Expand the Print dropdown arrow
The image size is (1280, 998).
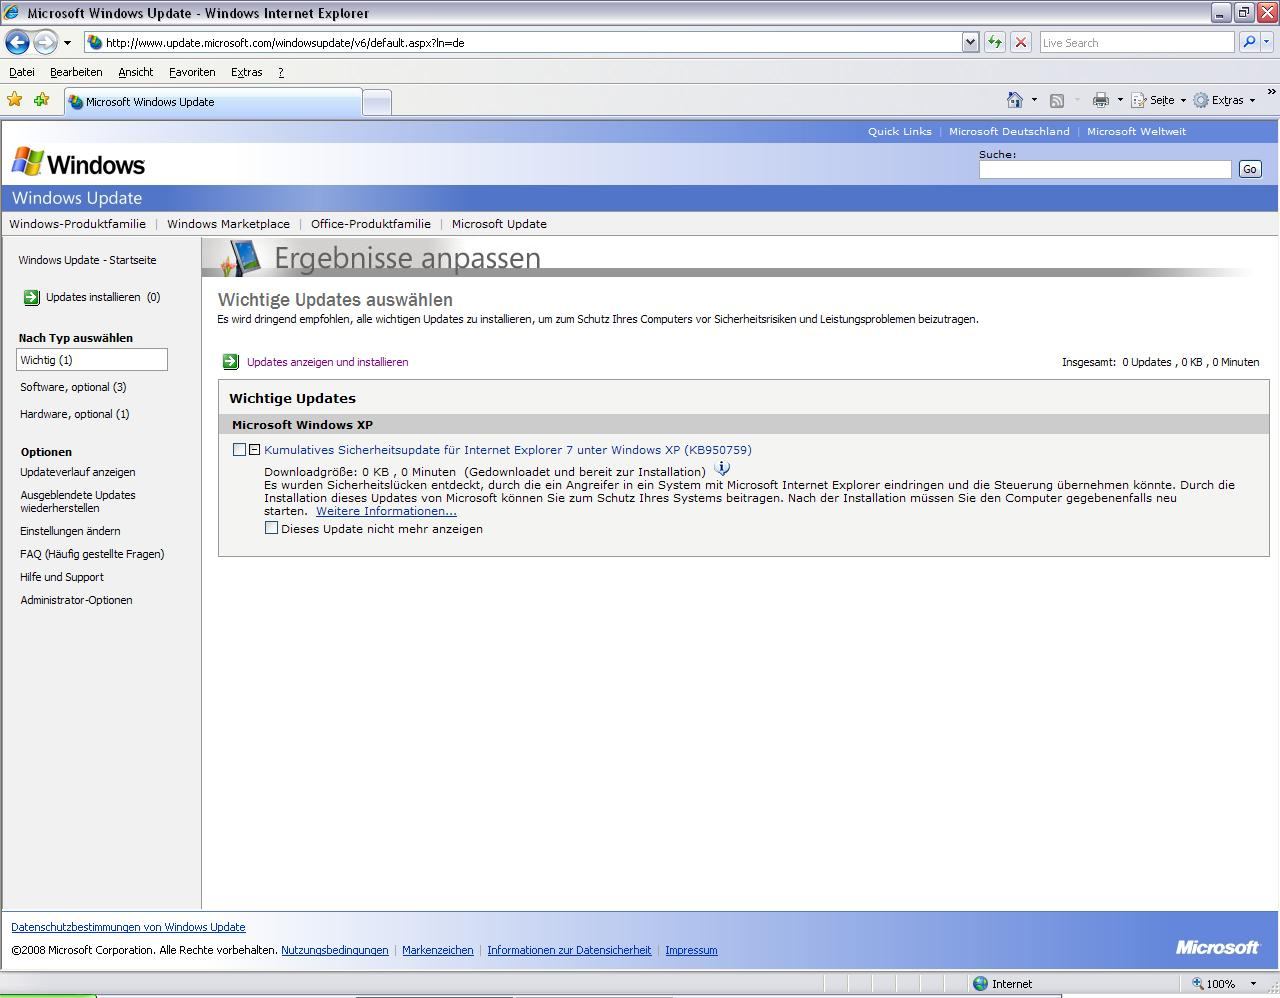(x=1120, y=100)
